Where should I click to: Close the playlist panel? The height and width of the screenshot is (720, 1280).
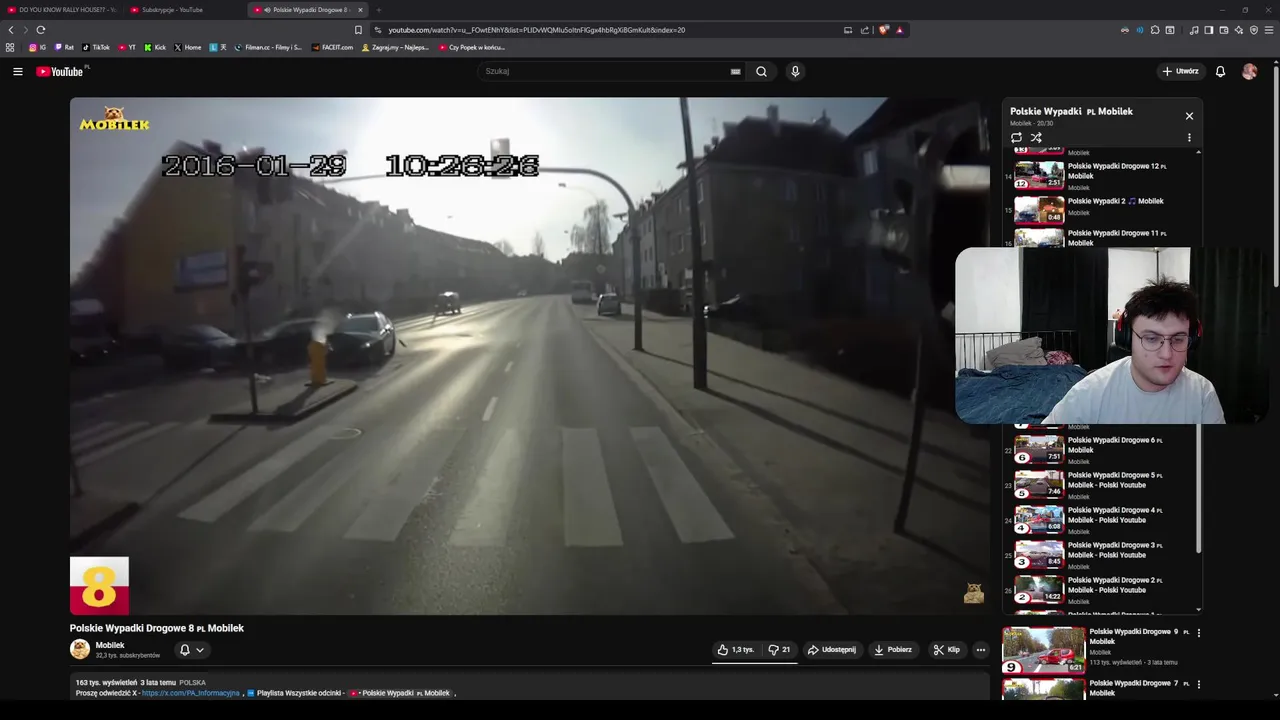[x=1189, y=116]
